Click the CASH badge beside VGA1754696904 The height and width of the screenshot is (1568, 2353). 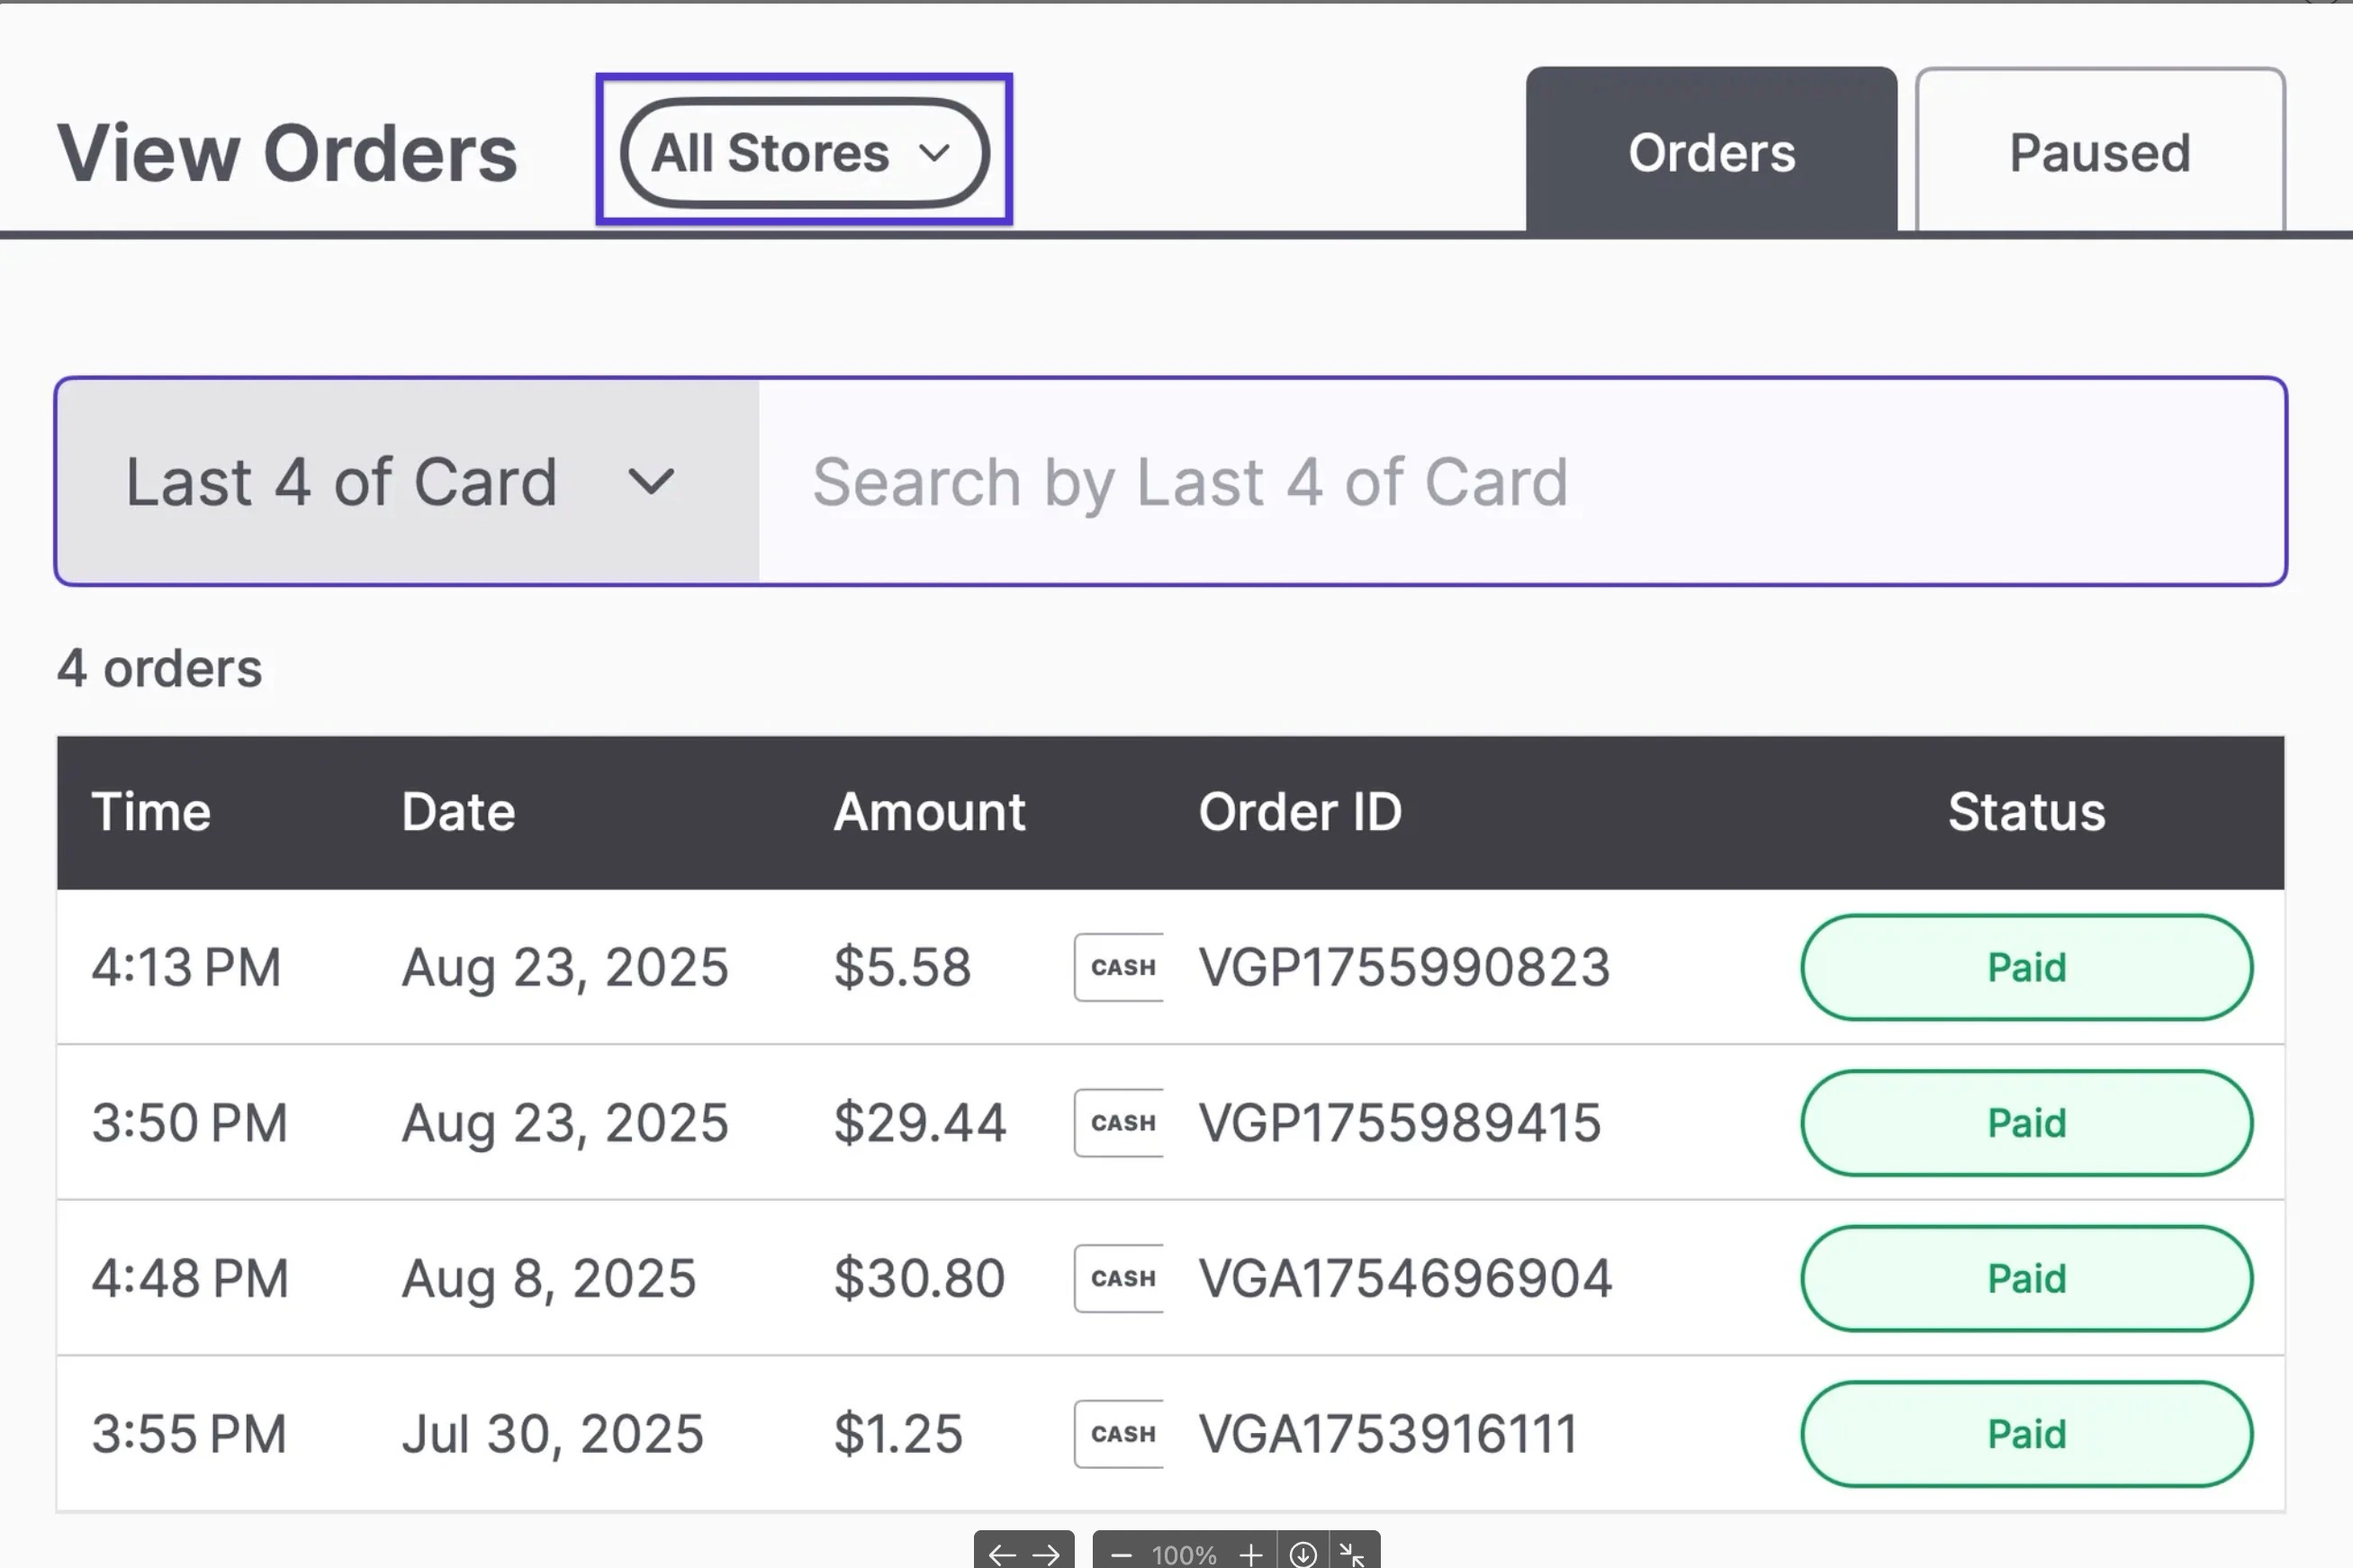point(1118,1278)
